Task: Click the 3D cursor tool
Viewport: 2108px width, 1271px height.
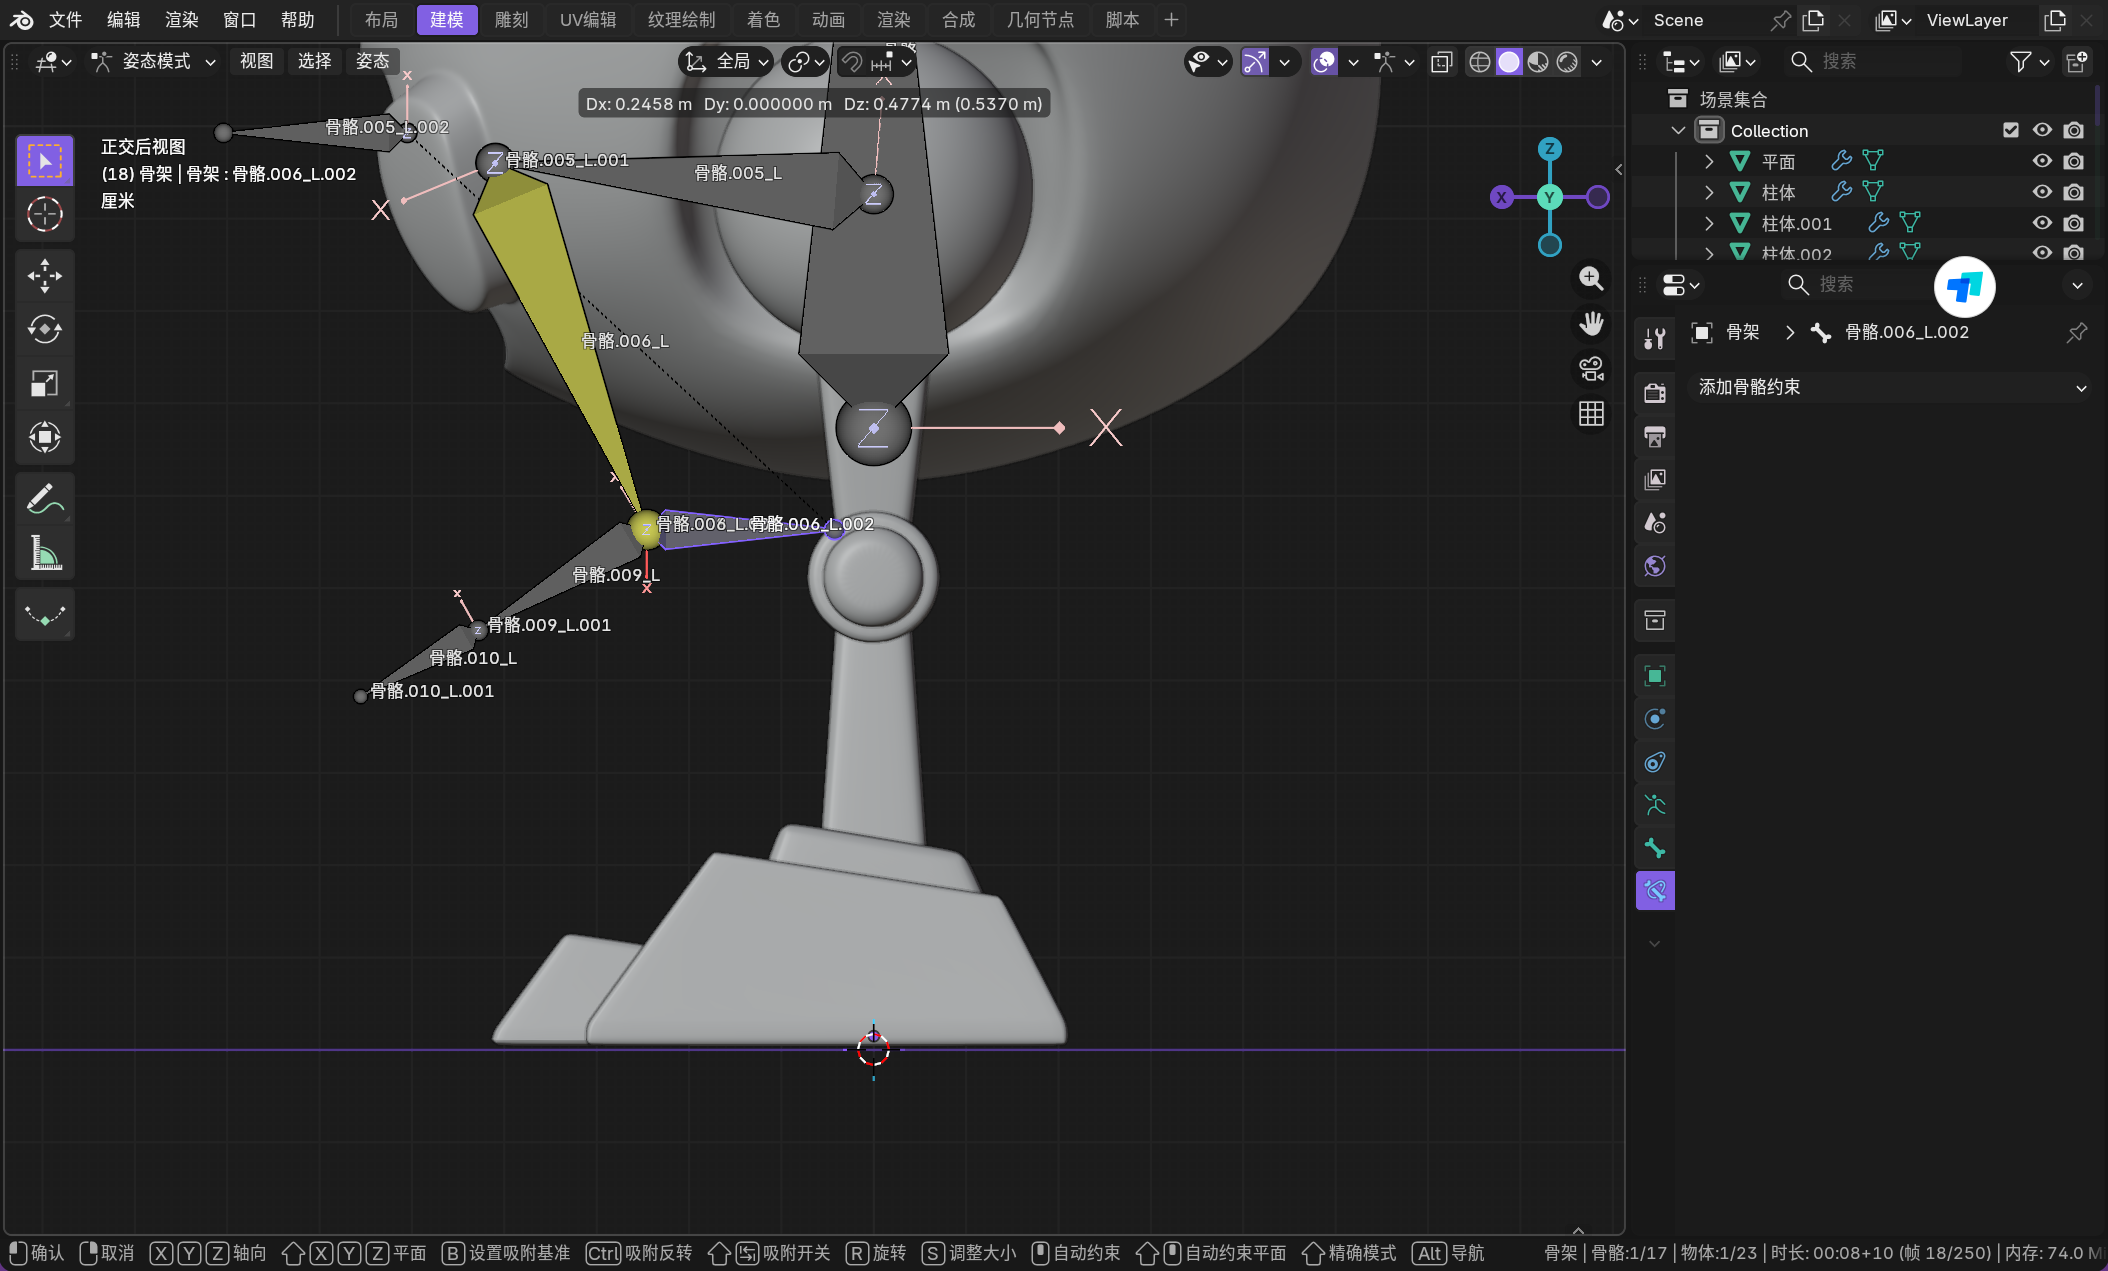Action: [44, 214]
